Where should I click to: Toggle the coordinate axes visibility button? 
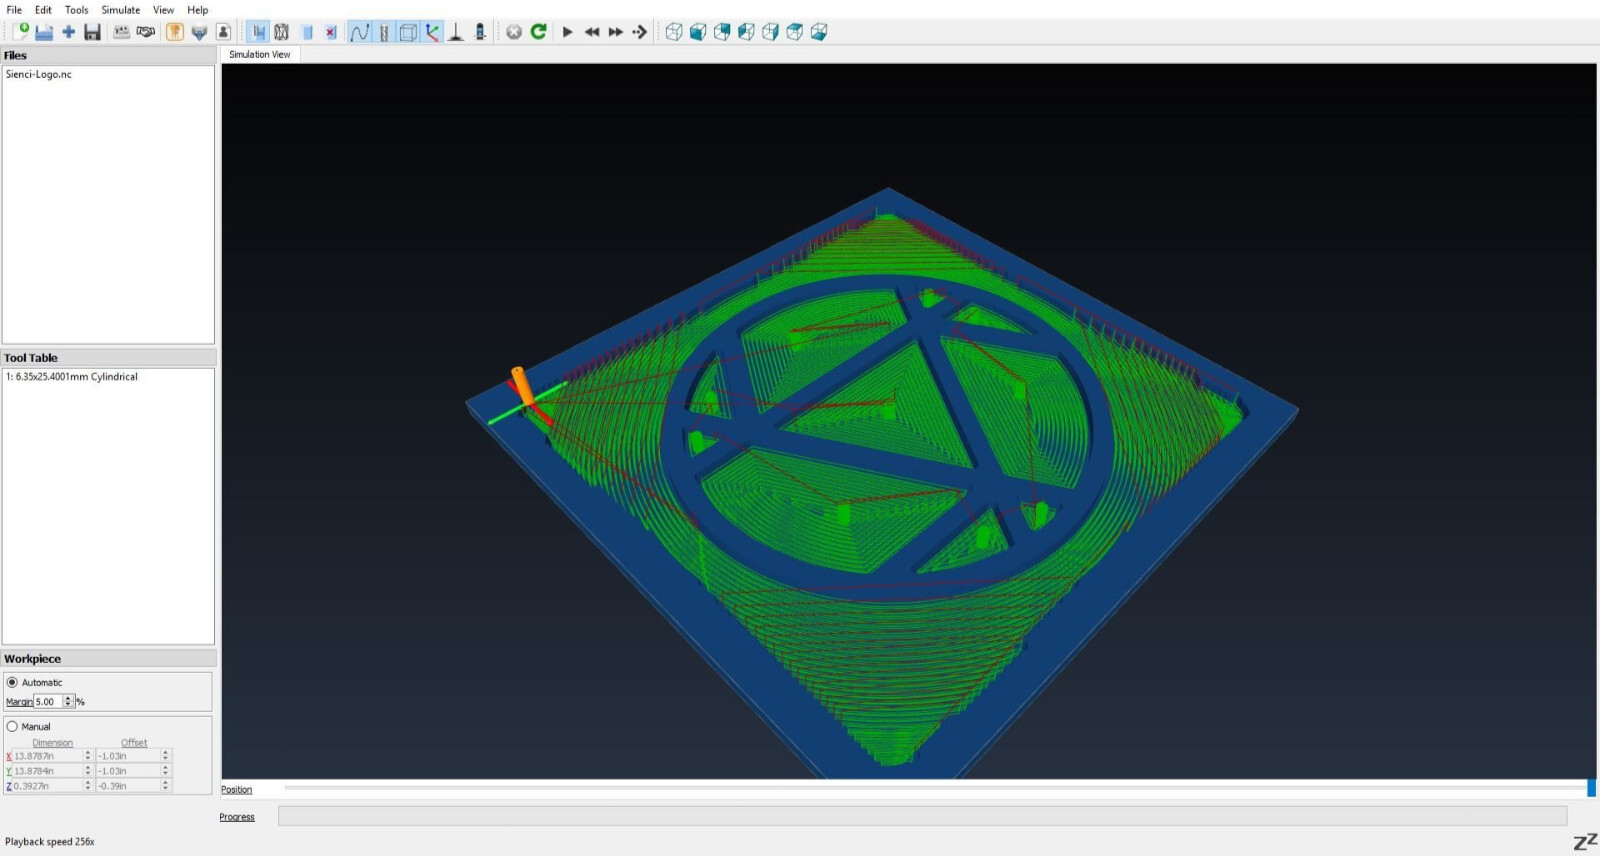[432, 32]
